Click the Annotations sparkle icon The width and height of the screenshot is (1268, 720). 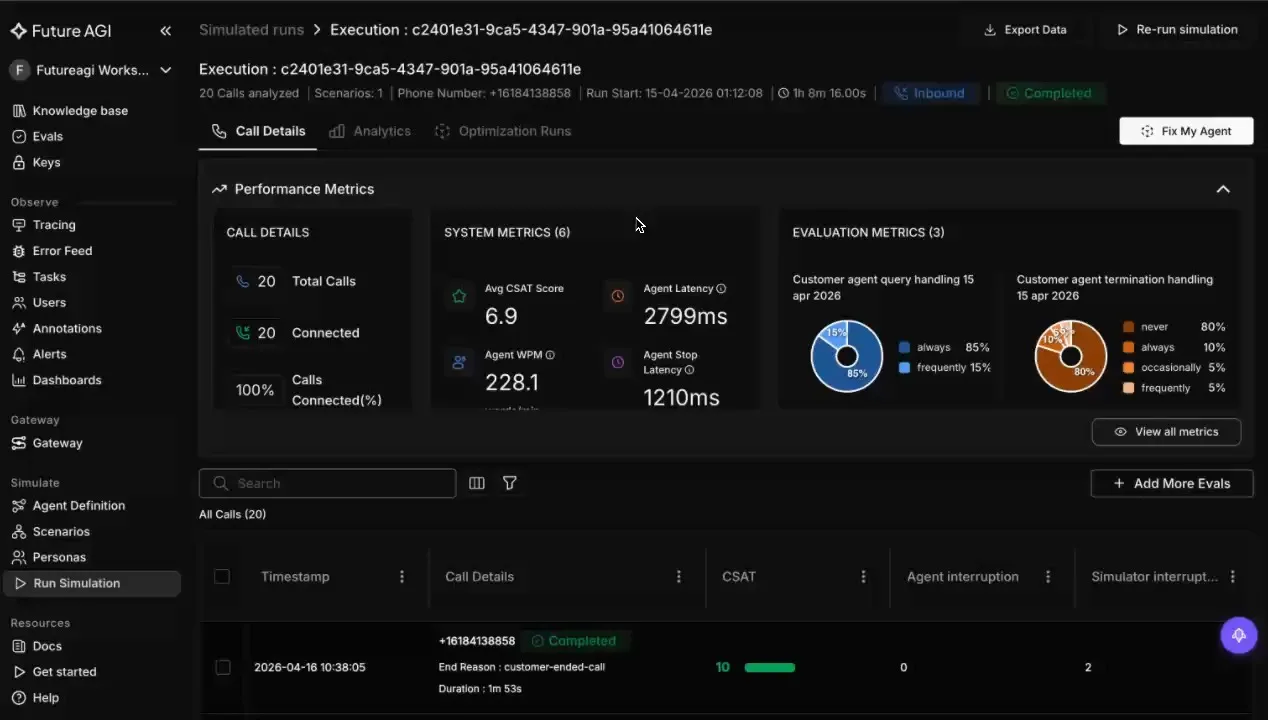(x=18, y=329)
